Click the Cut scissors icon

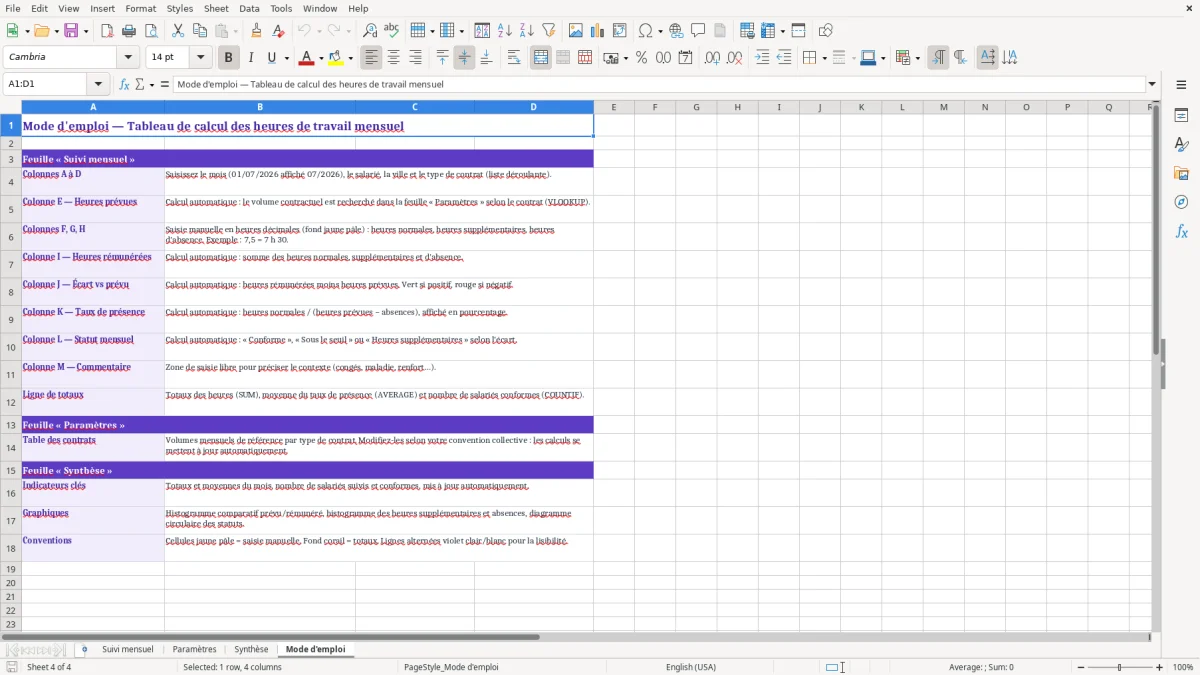178,31
